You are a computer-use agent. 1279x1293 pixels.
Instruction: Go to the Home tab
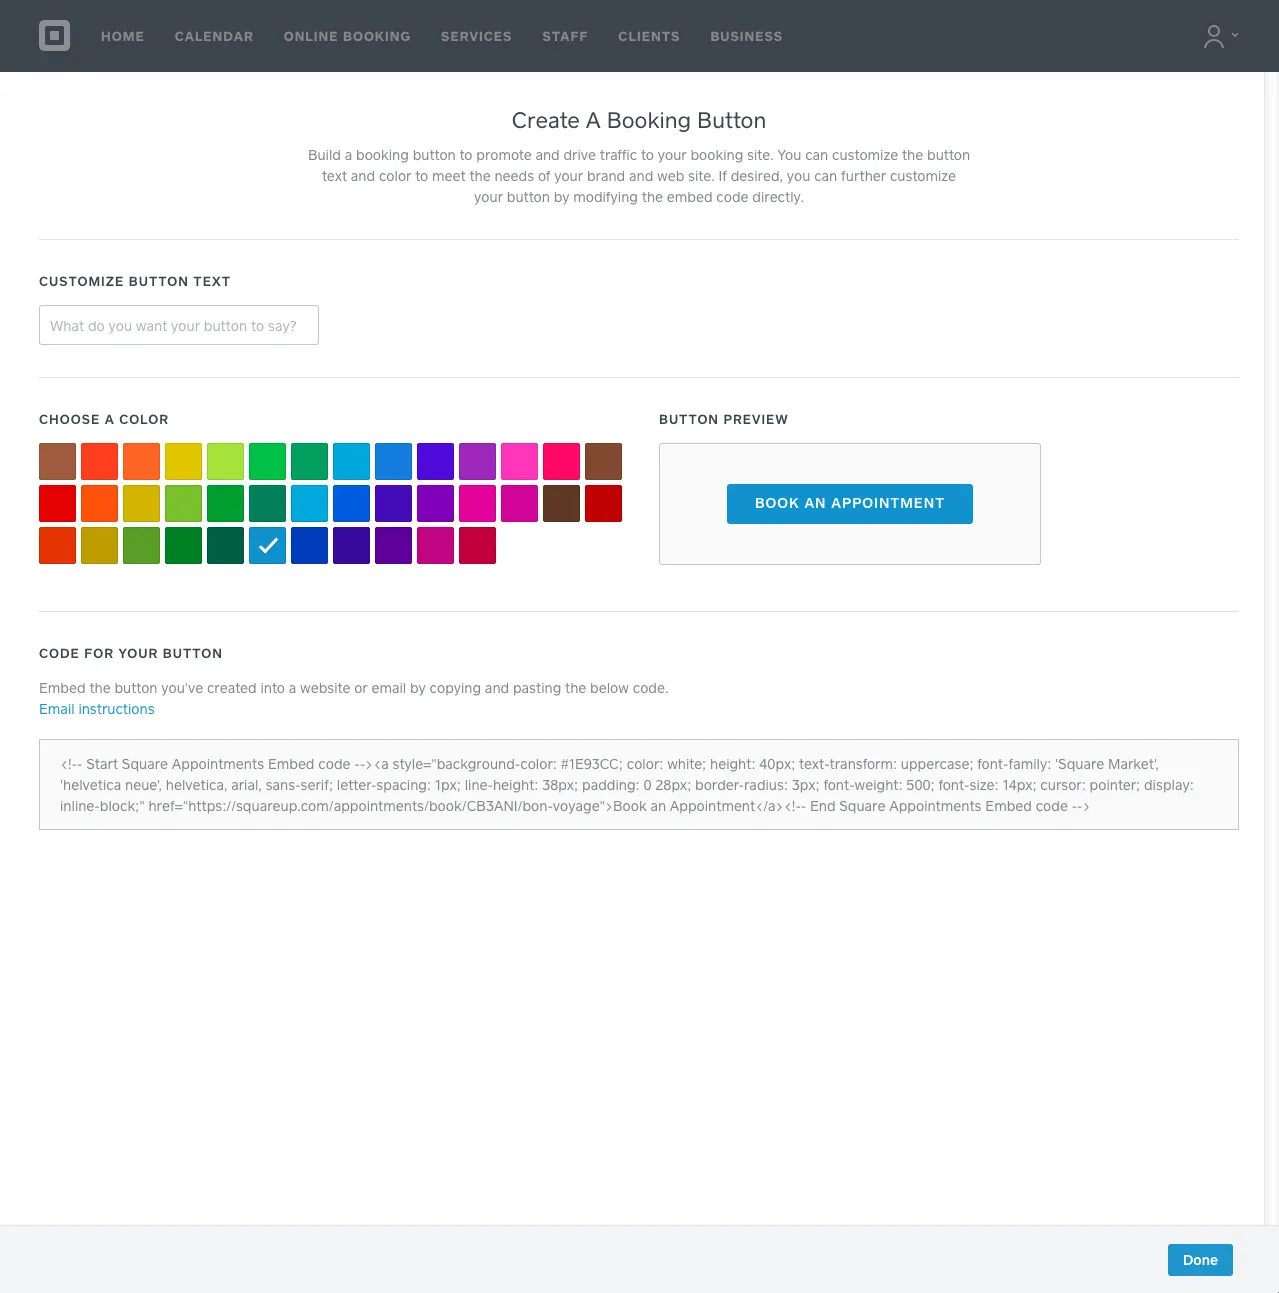point(122,36)
